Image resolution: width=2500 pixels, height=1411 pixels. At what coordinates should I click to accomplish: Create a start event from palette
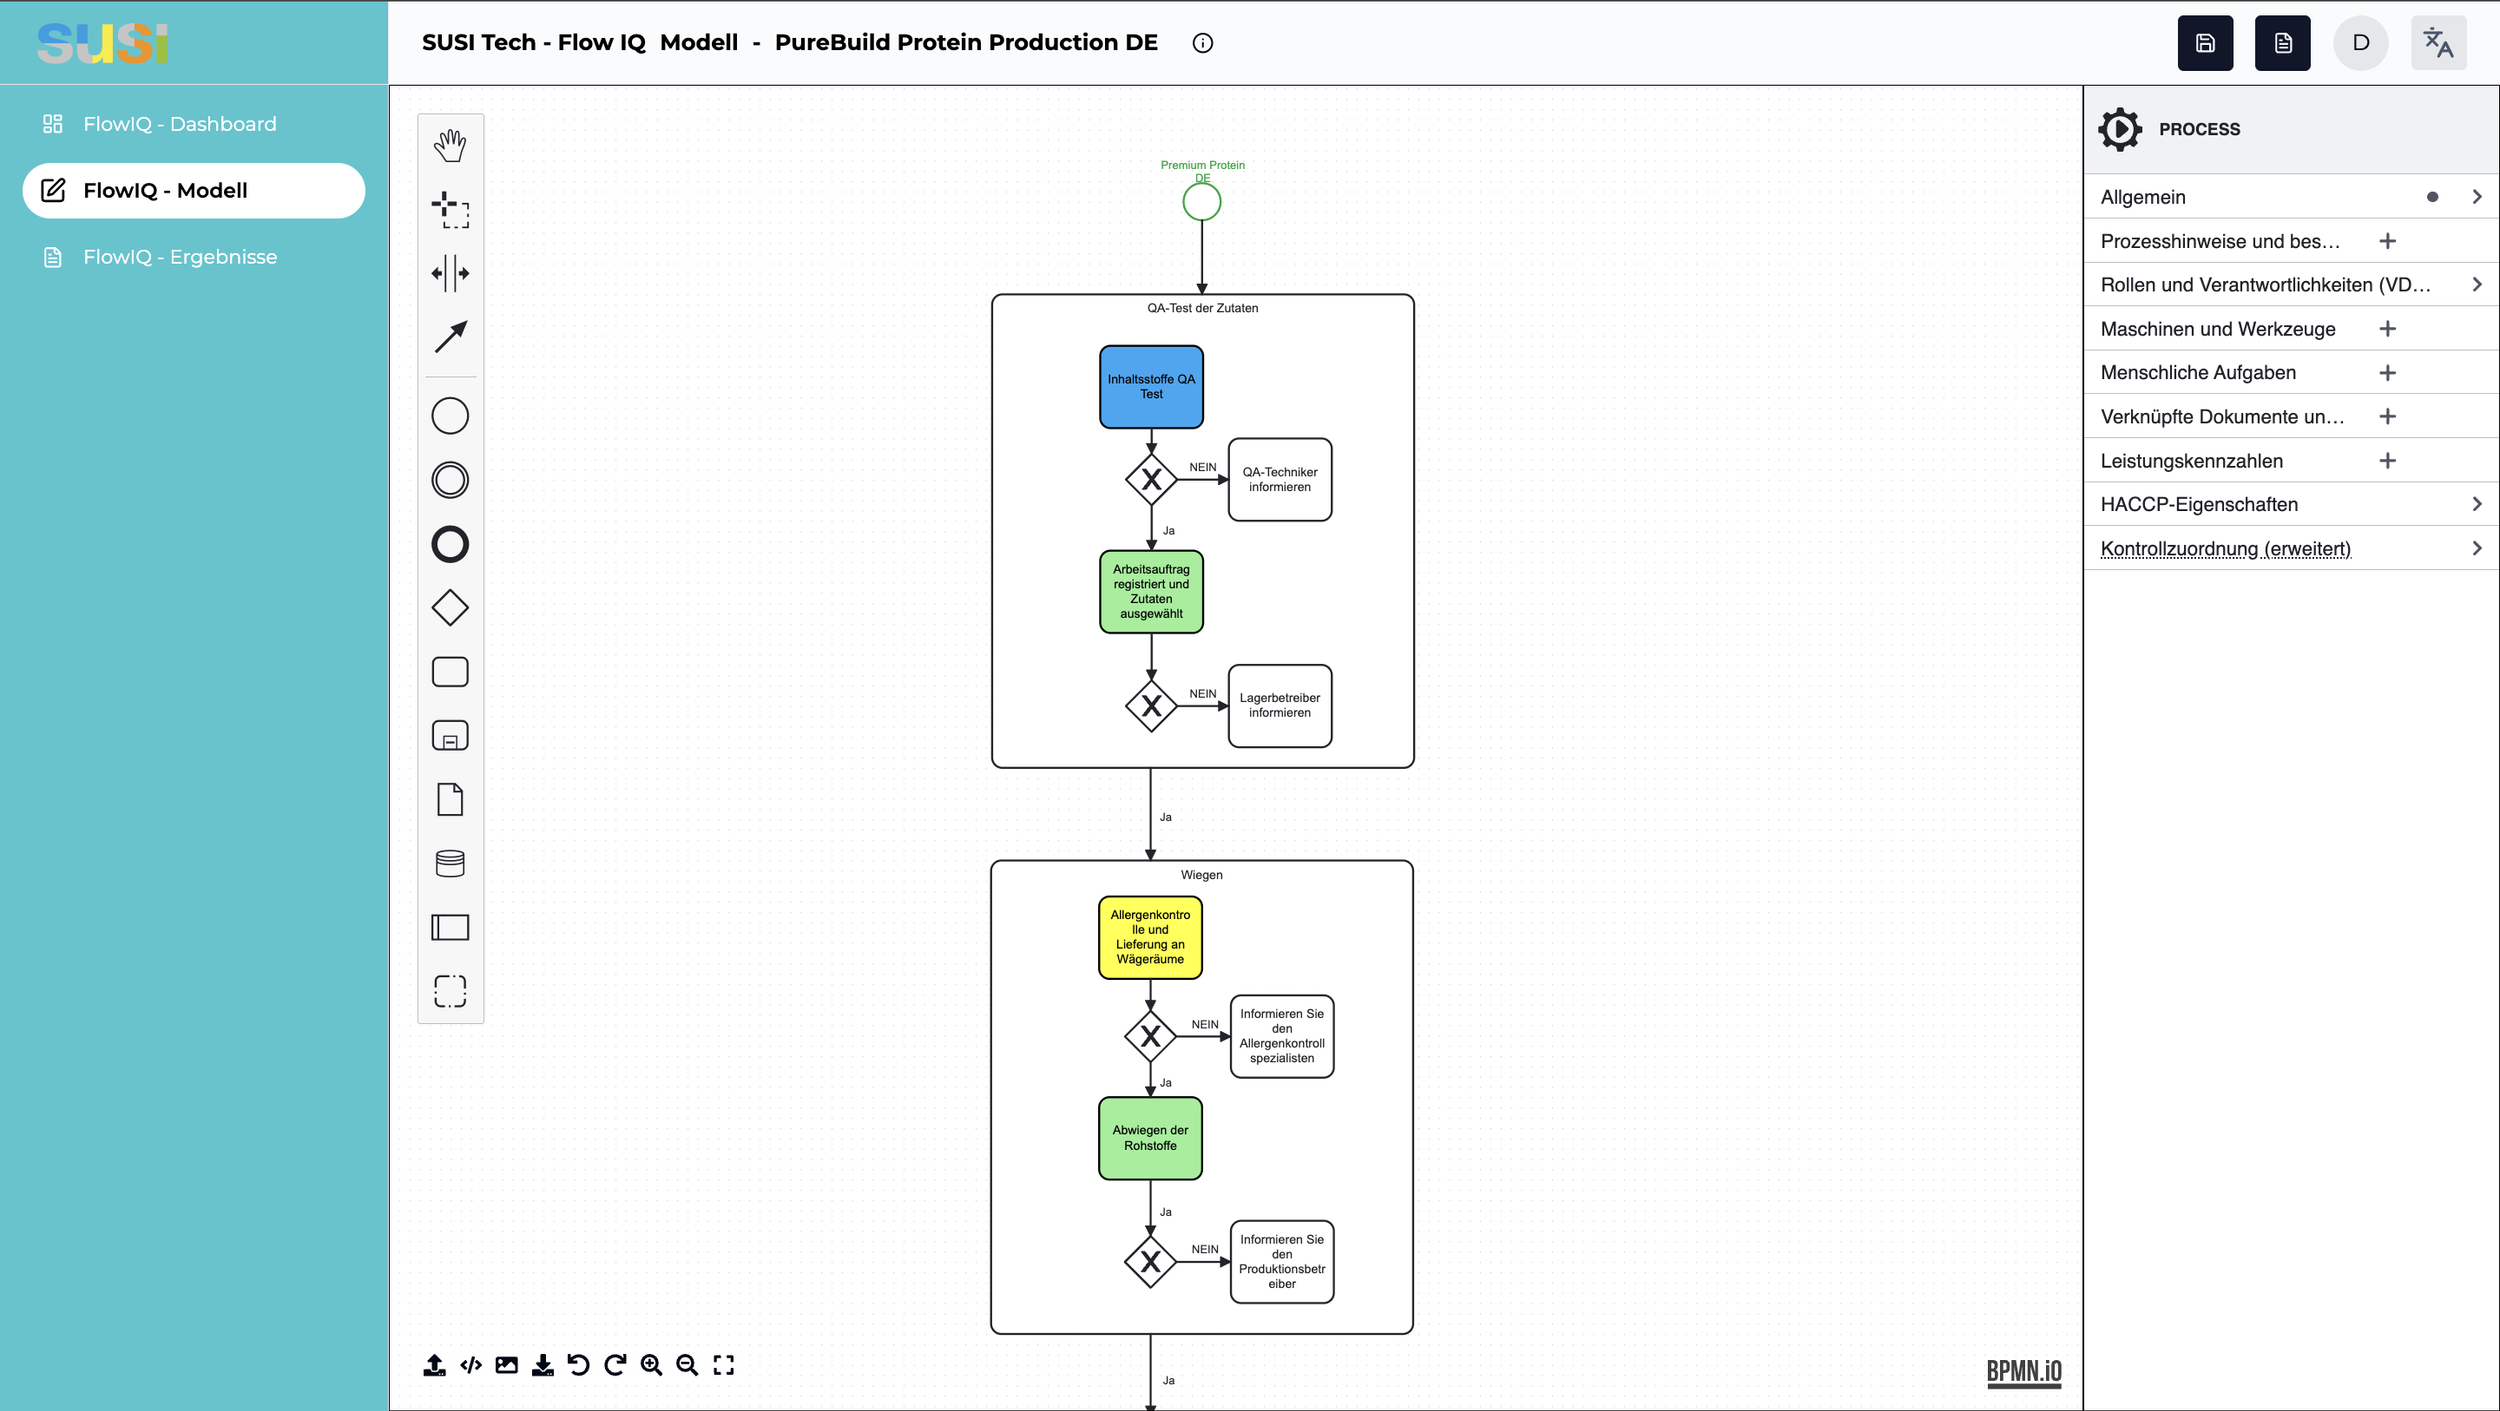tap(450, 416)
